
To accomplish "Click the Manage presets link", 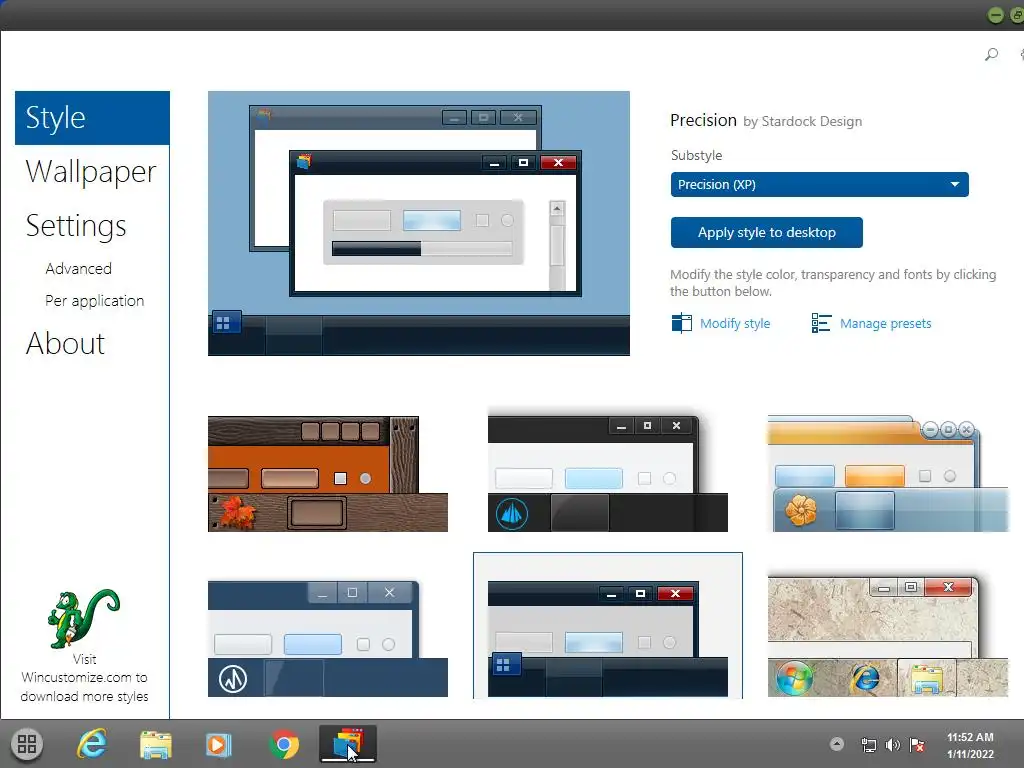I will (885, 323).
